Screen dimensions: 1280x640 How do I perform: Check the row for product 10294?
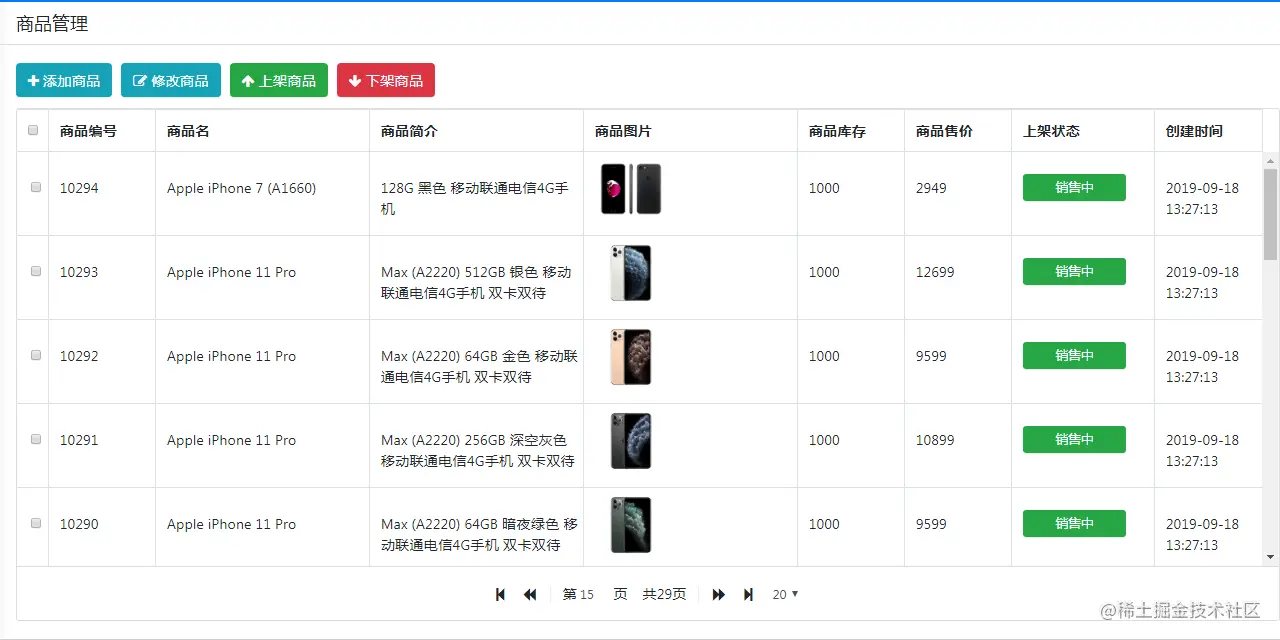pos(36,187)
